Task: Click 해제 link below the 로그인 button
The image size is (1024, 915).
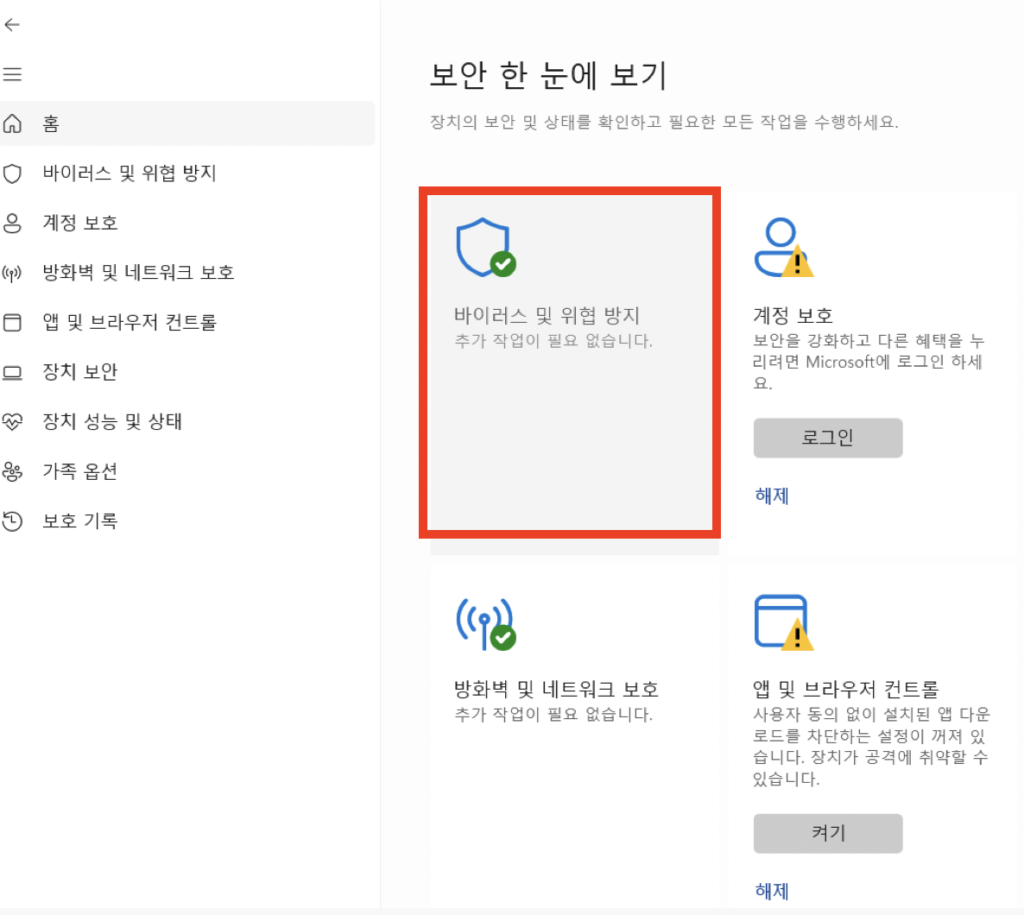Action: 771,496
